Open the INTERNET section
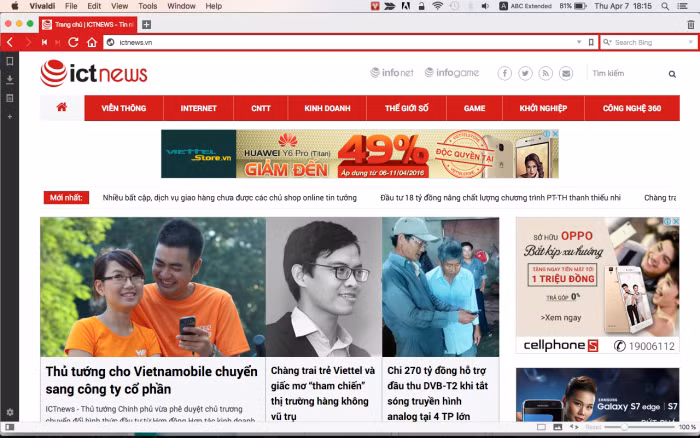Screen dimensions: 700x438 pos(199,108)
